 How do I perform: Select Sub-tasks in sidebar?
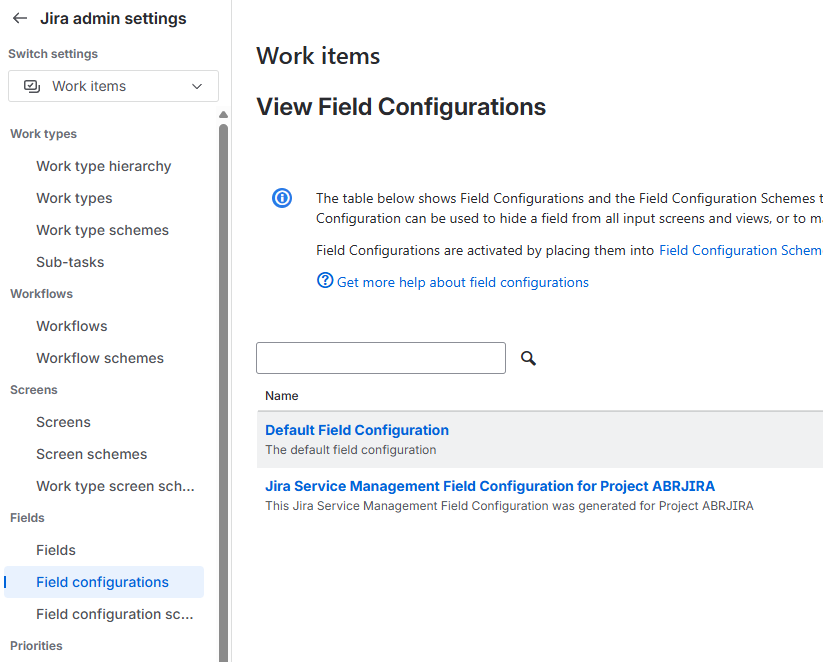[70, 262]
